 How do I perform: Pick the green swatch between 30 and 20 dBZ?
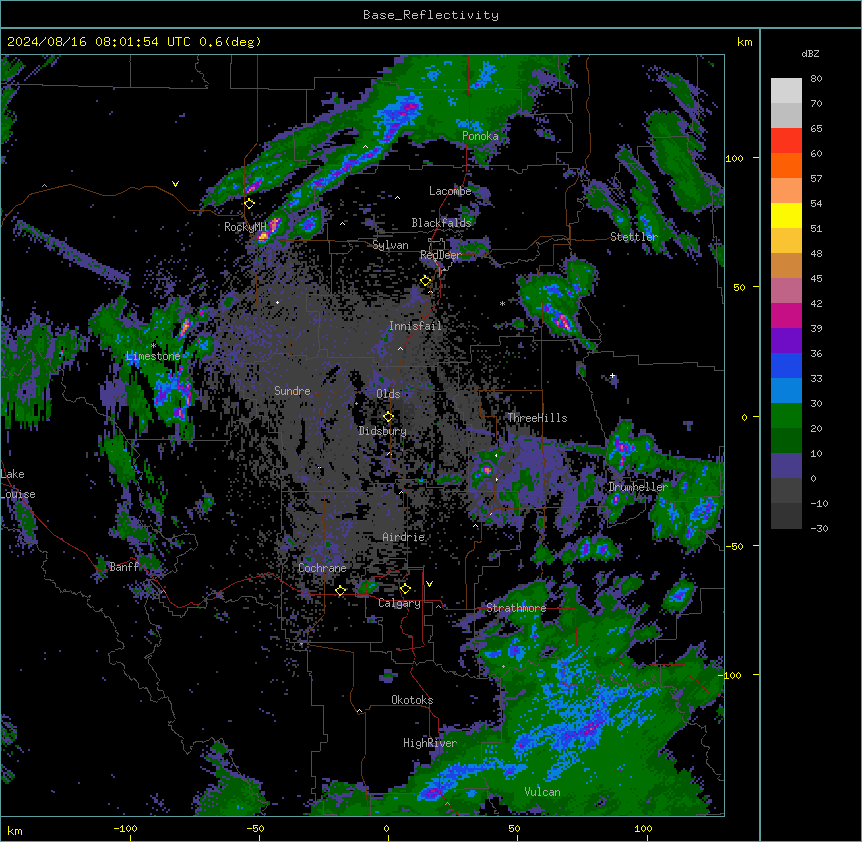point(786,416)
